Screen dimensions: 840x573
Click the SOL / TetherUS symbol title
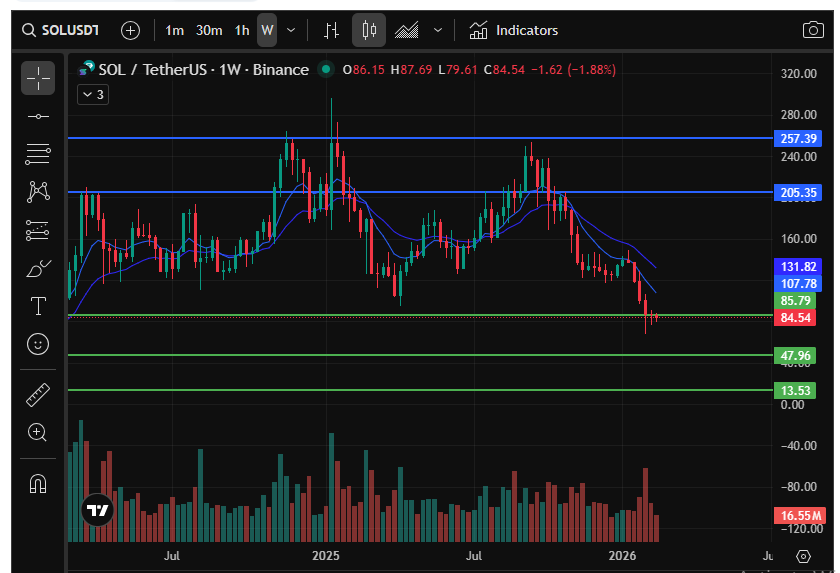(x=204, y=70)
